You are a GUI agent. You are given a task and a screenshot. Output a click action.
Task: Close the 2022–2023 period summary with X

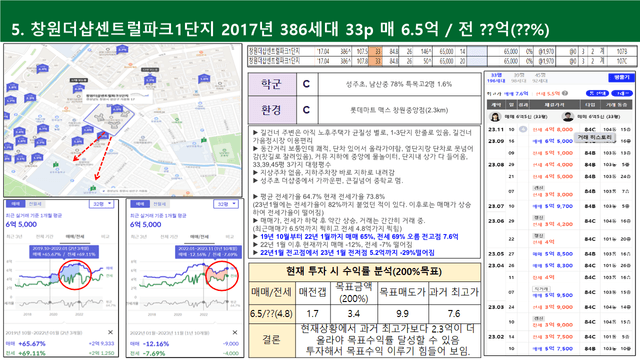235,332
